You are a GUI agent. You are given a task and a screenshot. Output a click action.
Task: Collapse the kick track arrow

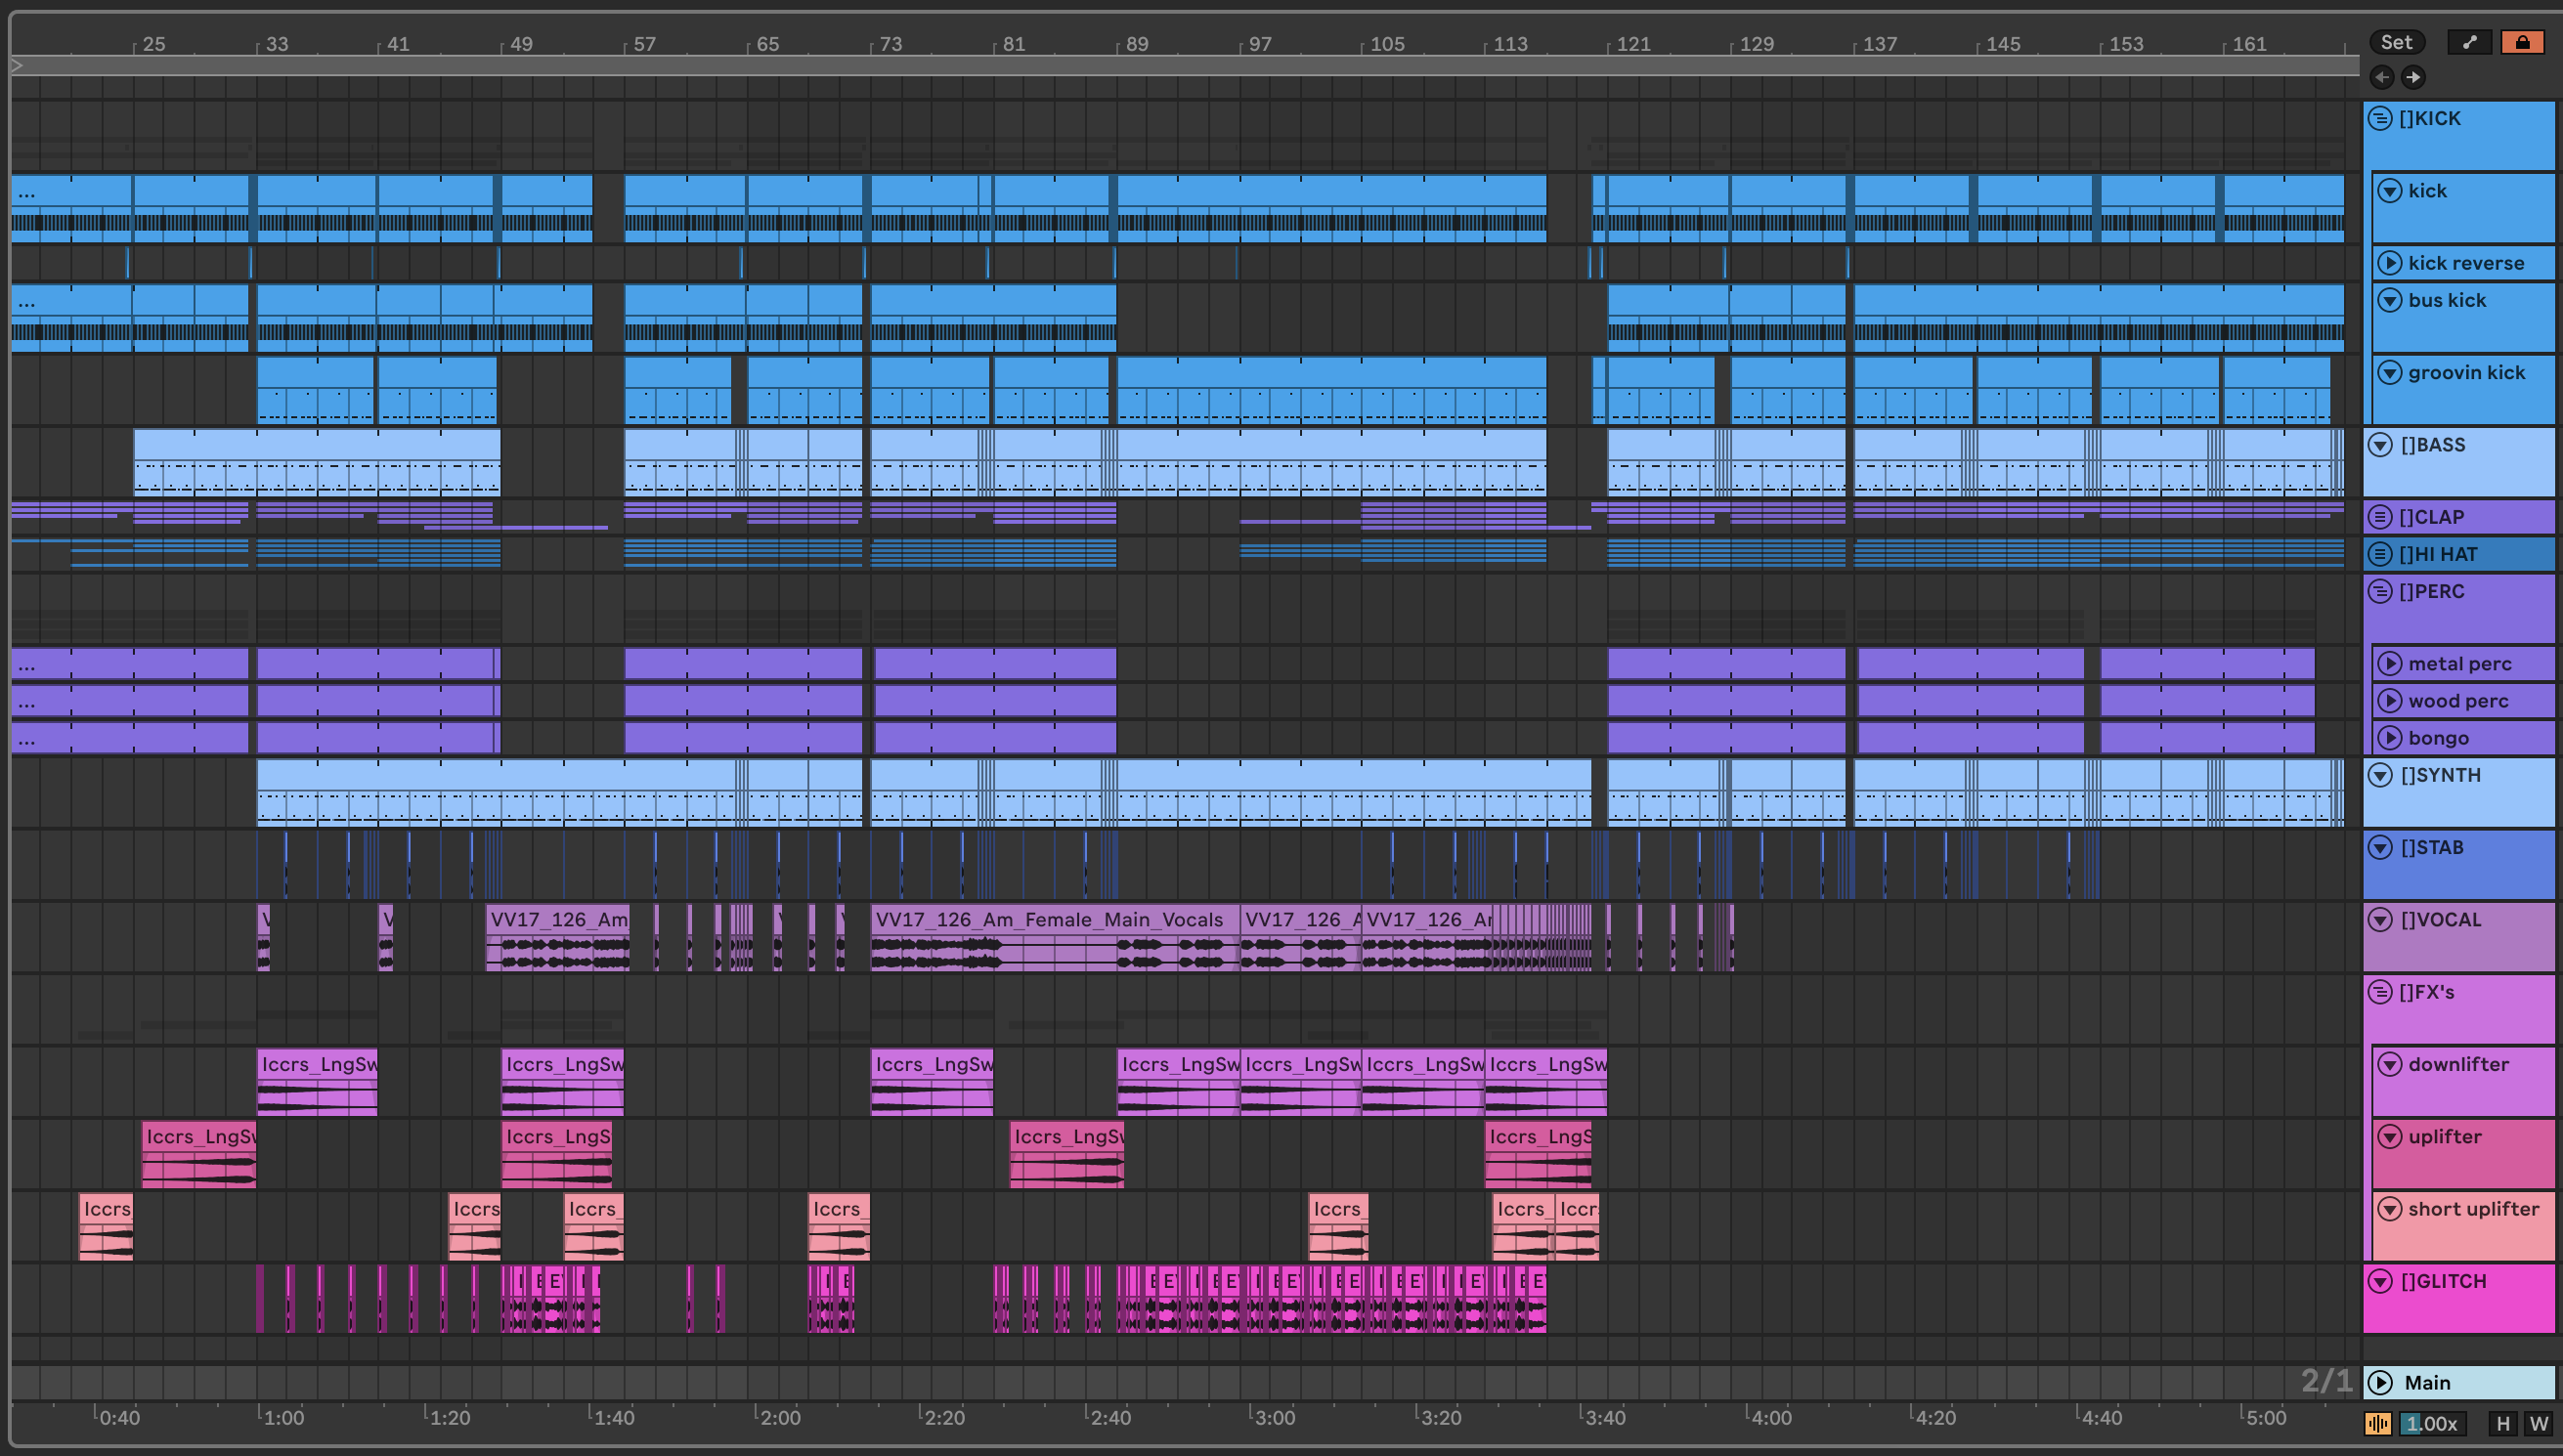(2390, 191)
